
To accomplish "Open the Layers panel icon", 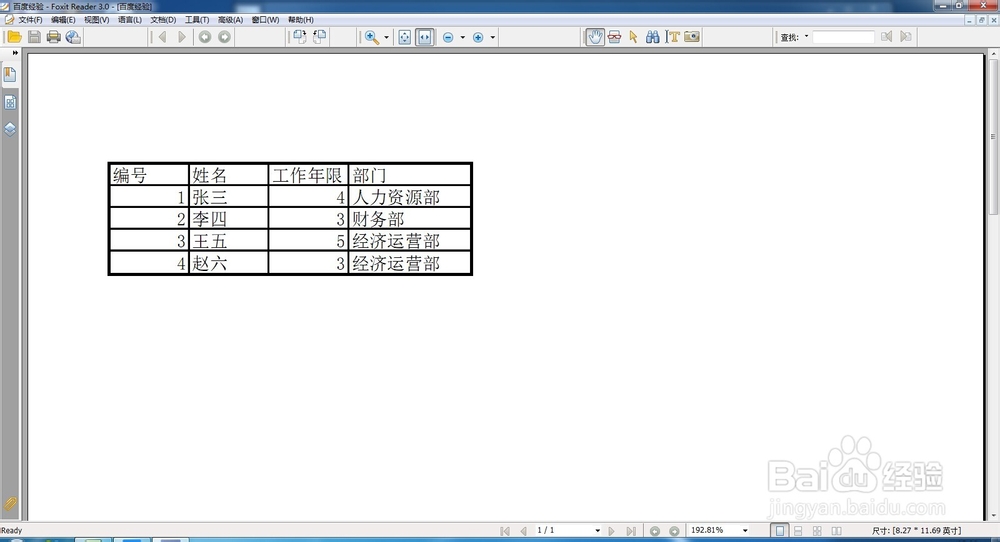I will pos(10,129).
